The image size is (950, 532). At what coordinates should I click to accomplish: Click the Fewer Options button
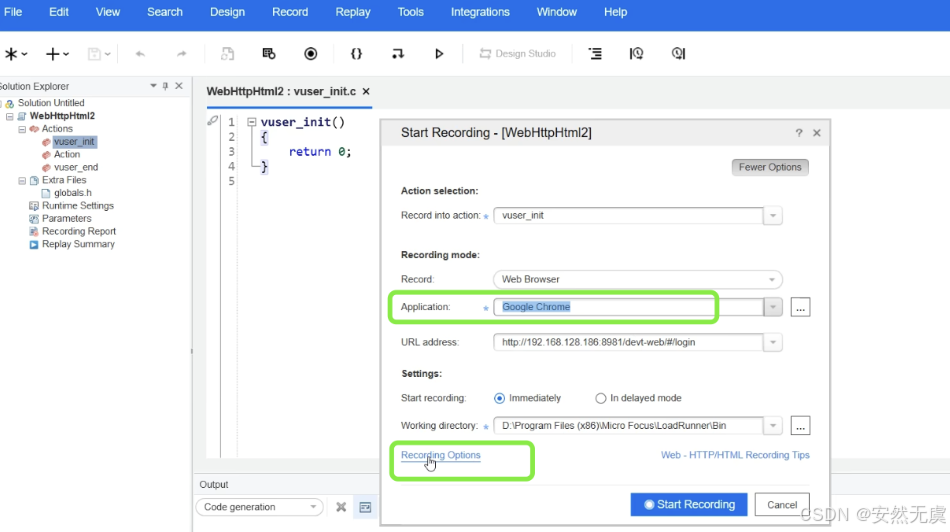pyautogui.click(x=770, y=167)
